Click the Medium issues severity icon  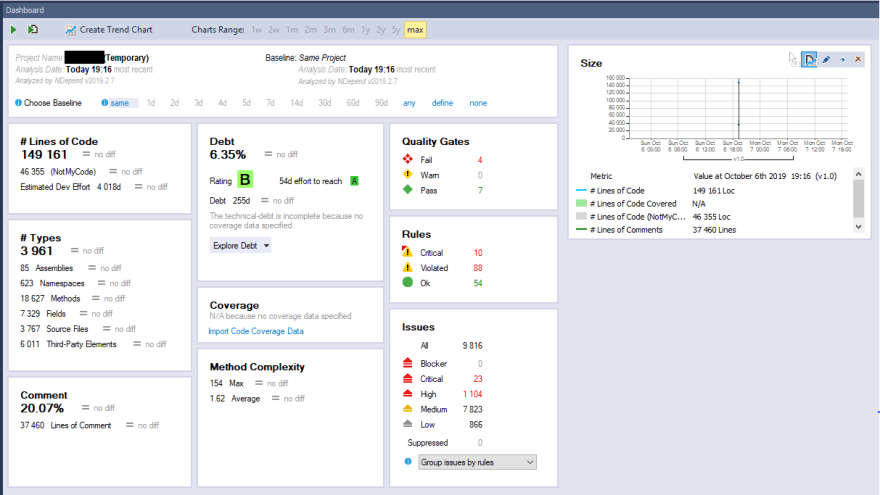point(408,409)
